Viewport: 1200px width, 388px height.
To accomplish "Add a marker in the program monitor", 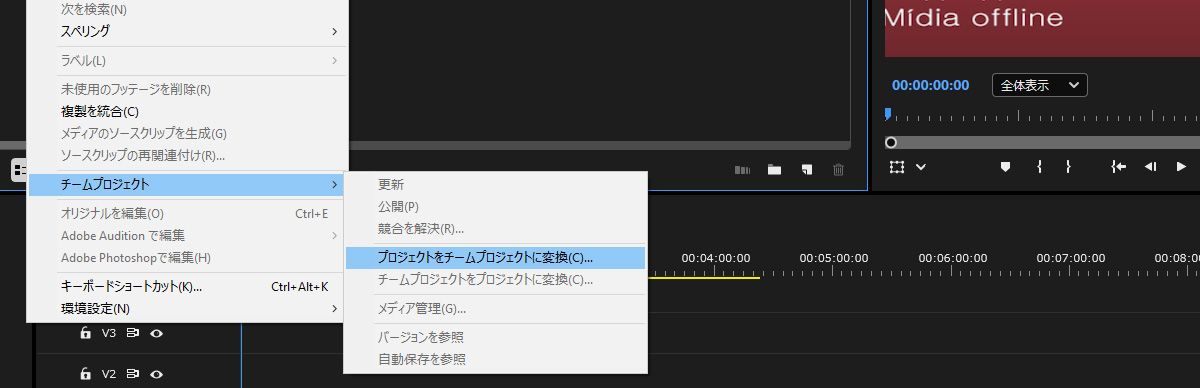I will pos(1006,167).
